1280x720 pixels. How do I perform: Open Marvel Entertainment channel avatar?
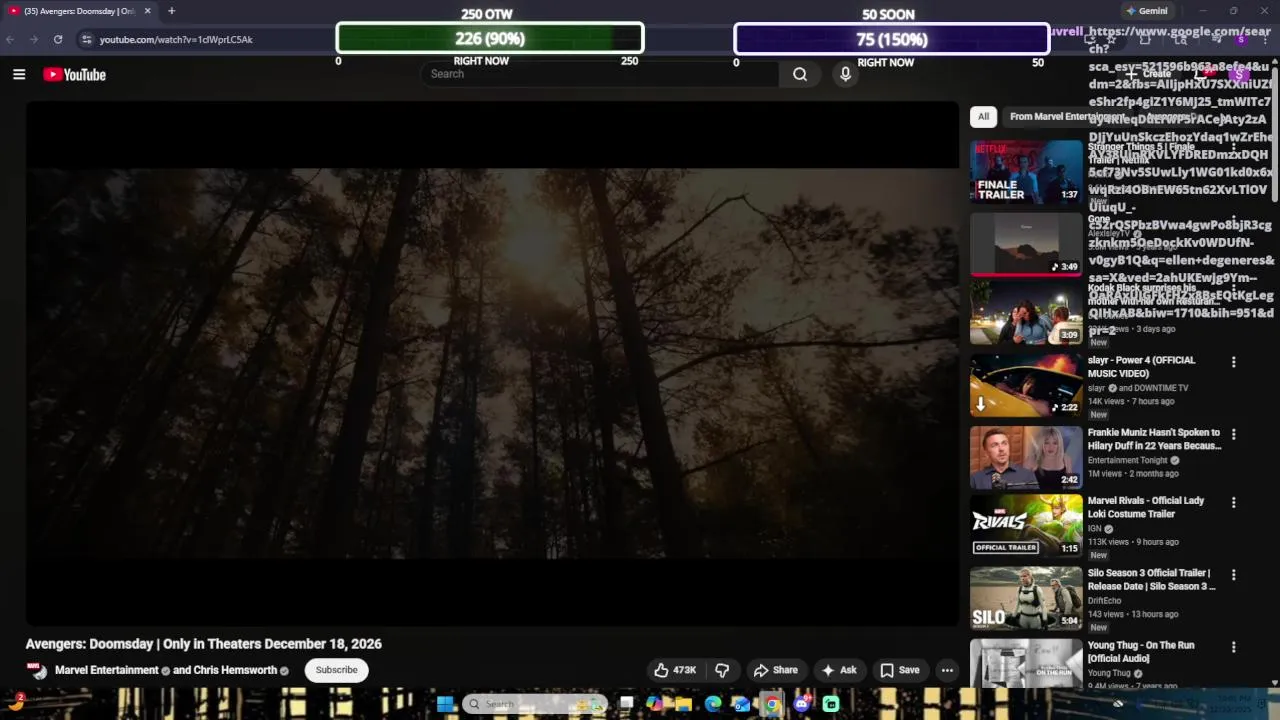point(37,670)
